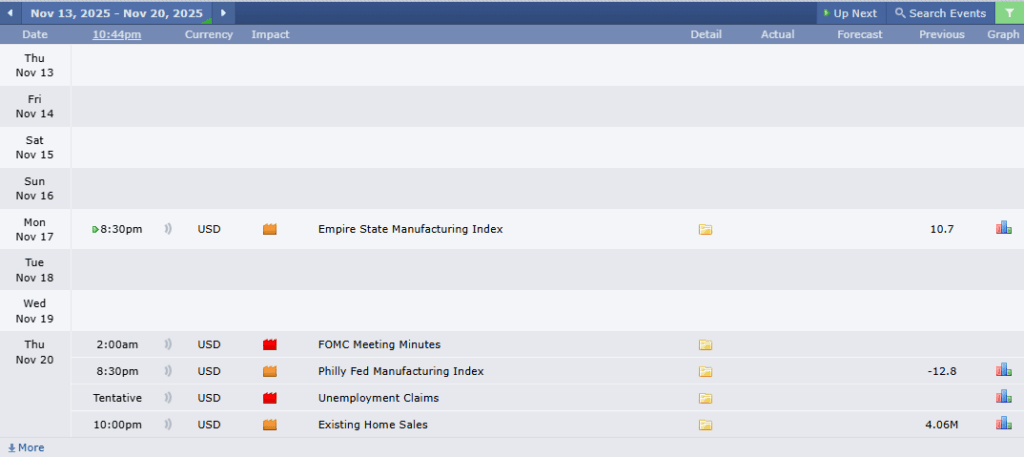
Task: Open graph for Empire State Manufacturing Index
Action: (x=1003, y=229)
